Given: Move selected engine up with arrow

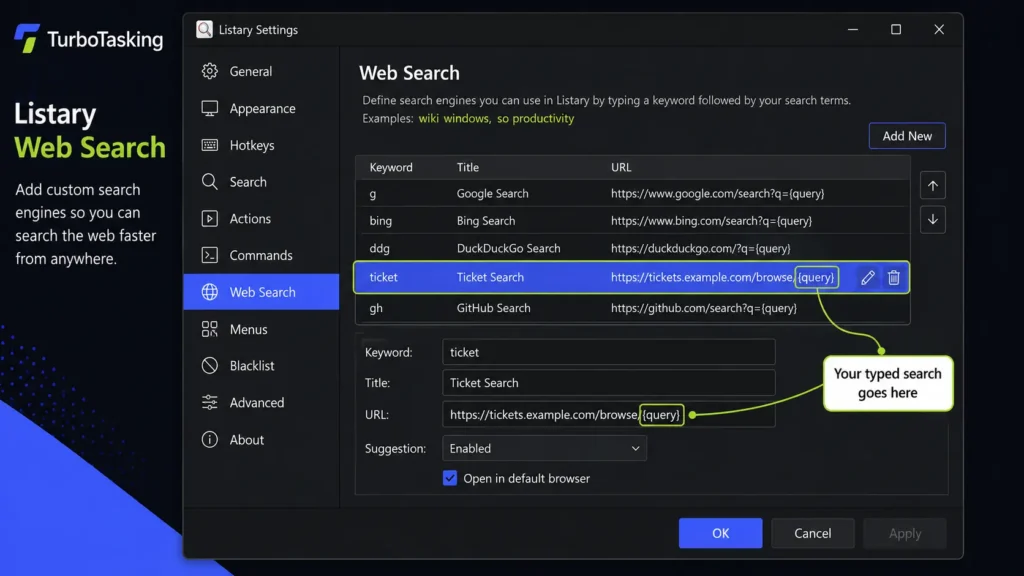Looking at the screenshot, I should pos(933,186).
